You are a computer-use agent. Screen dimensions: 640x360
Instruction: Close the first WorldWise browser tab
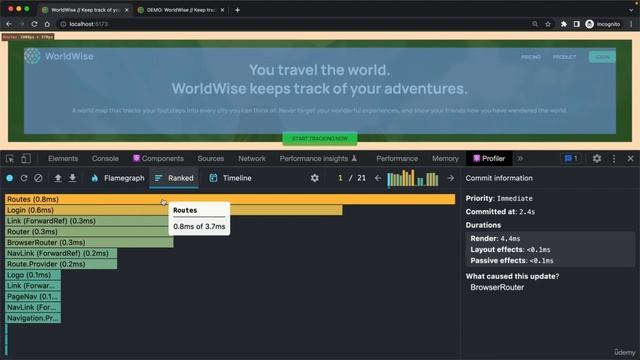coord(127,10)
